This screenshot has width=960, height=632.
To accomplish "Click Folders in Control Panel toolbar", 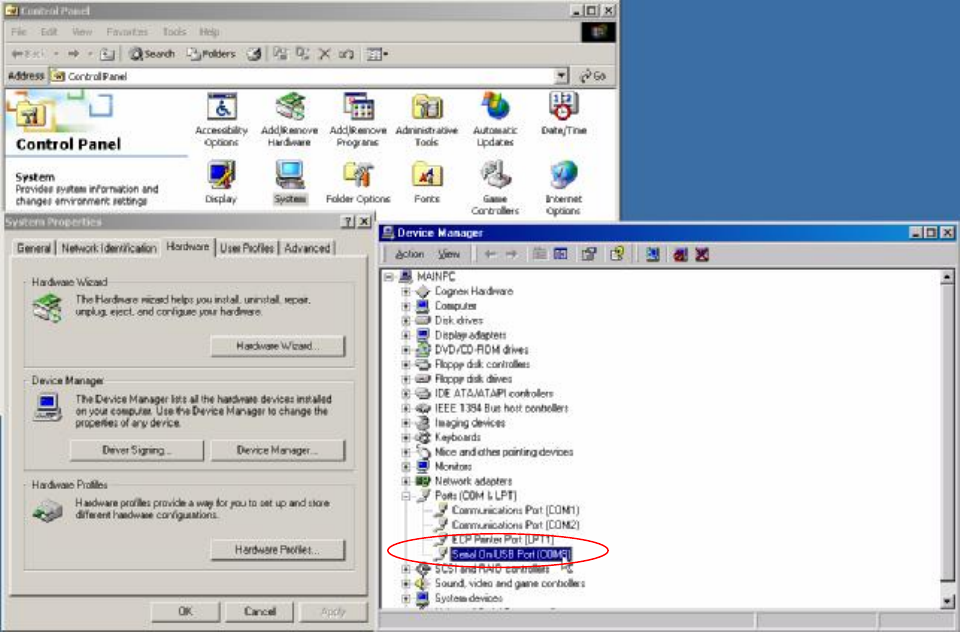I will pos(212,54).
